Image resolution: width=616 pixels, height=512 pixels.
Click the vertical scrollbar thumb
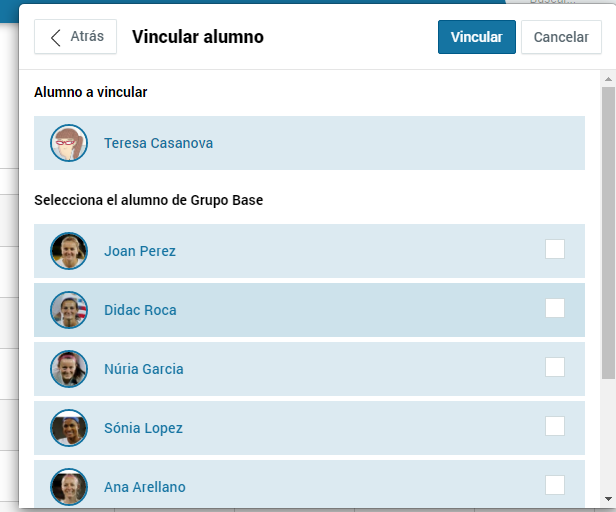(609, 233)
